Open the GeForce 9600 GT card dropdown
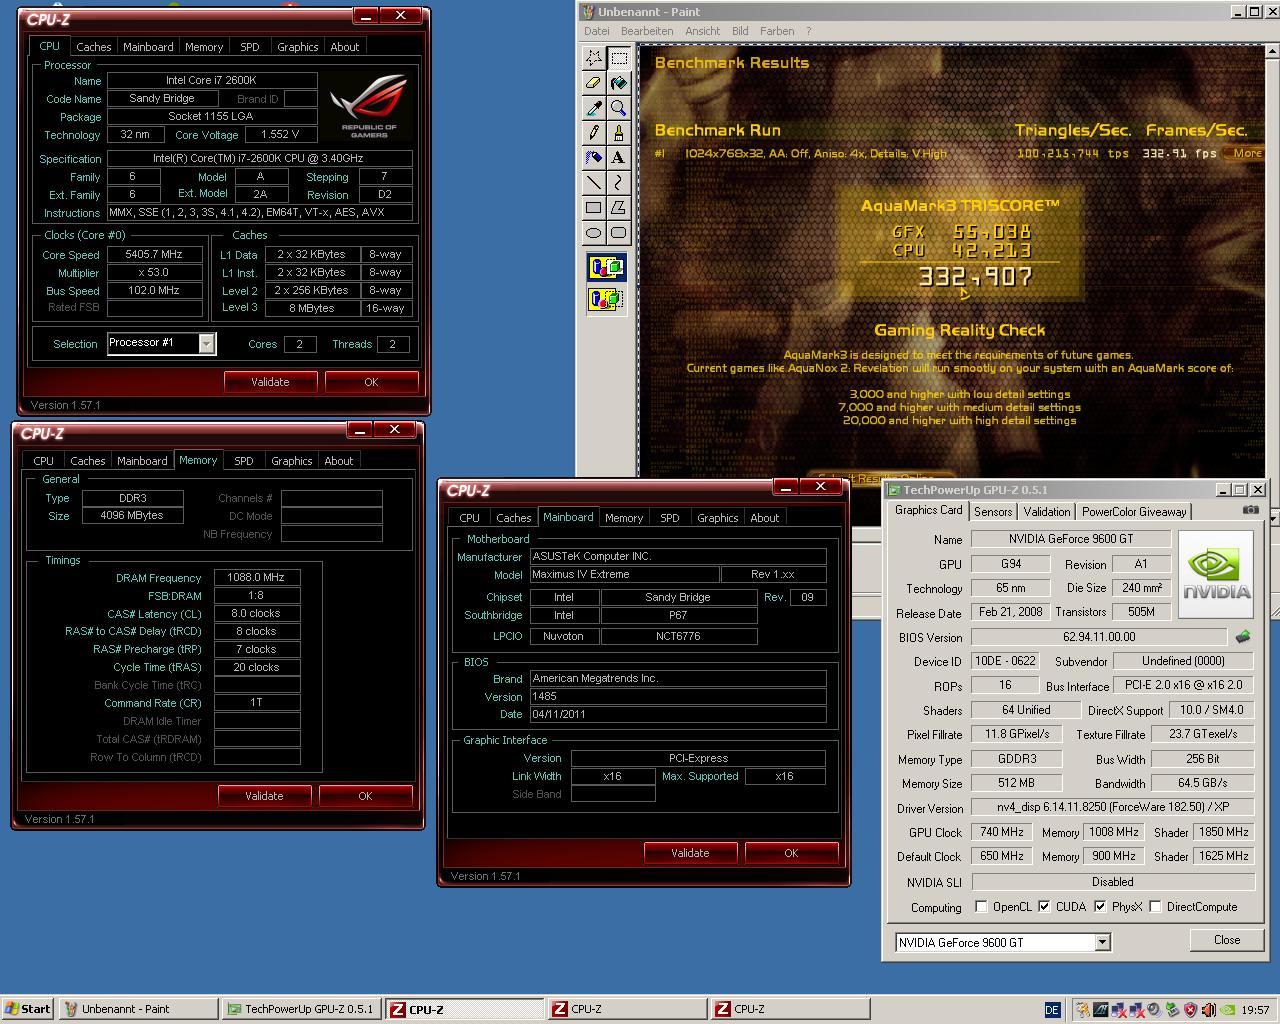1280x1024 pixels. pos(1102,942)
